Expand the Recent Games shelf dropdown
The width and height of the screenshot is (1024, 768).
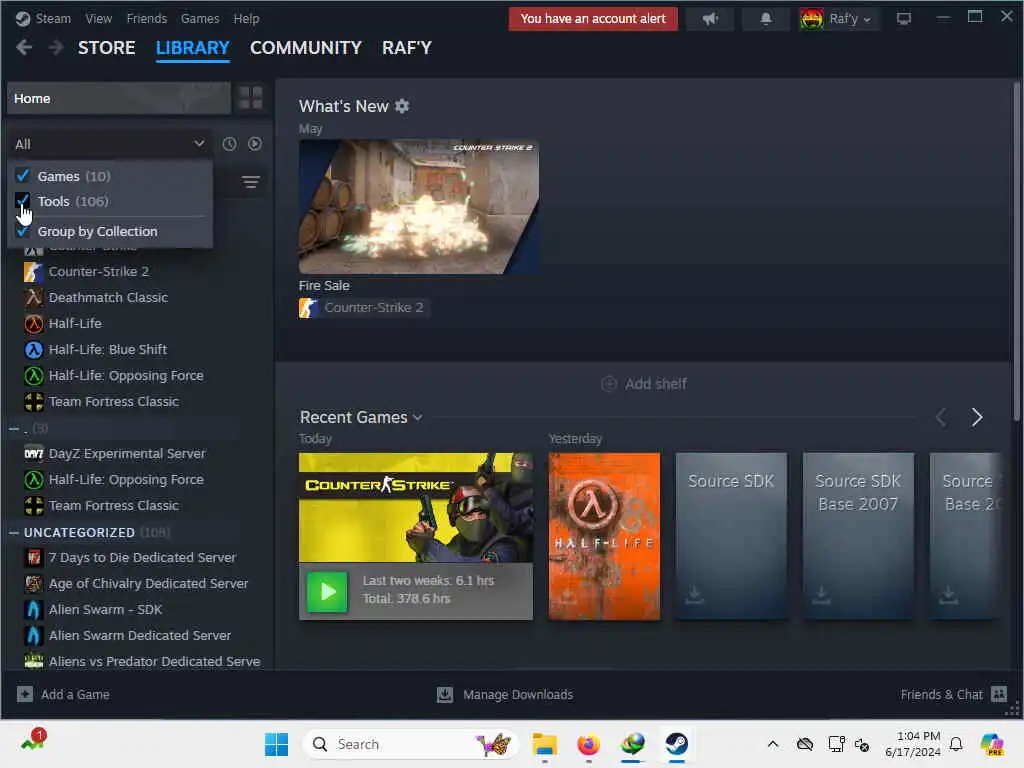click(x=417, y=417)
